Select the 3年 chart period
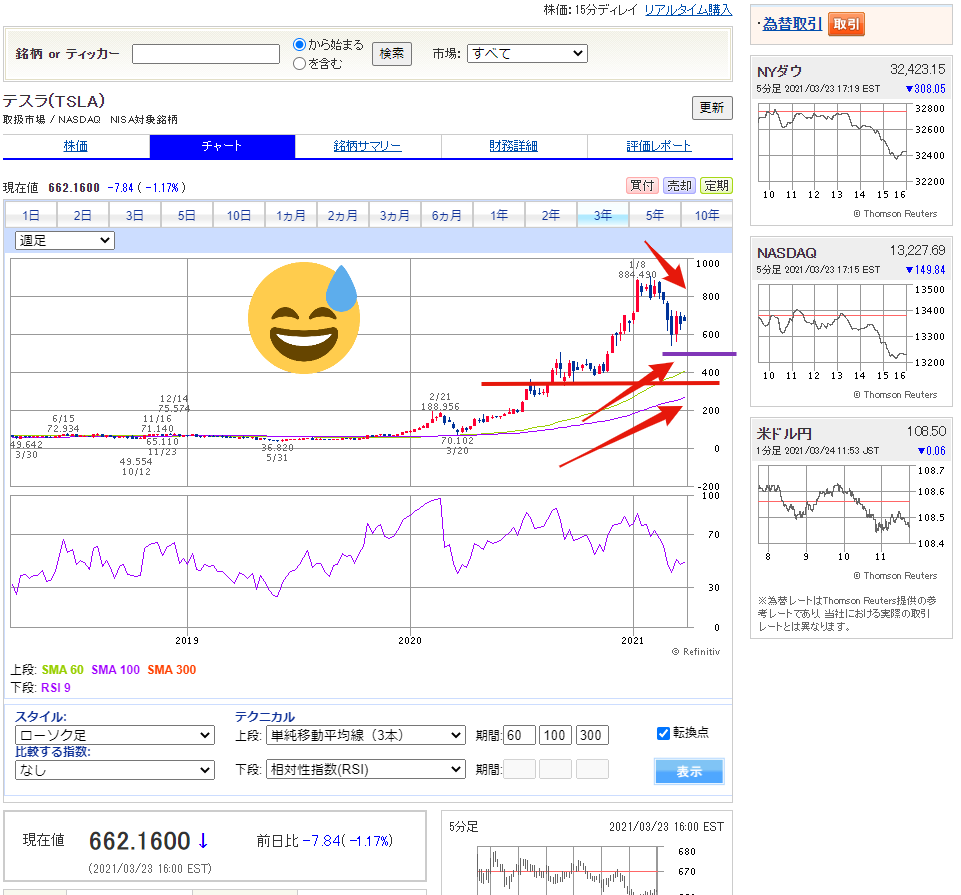961x895 pixels. pos(603,215)
